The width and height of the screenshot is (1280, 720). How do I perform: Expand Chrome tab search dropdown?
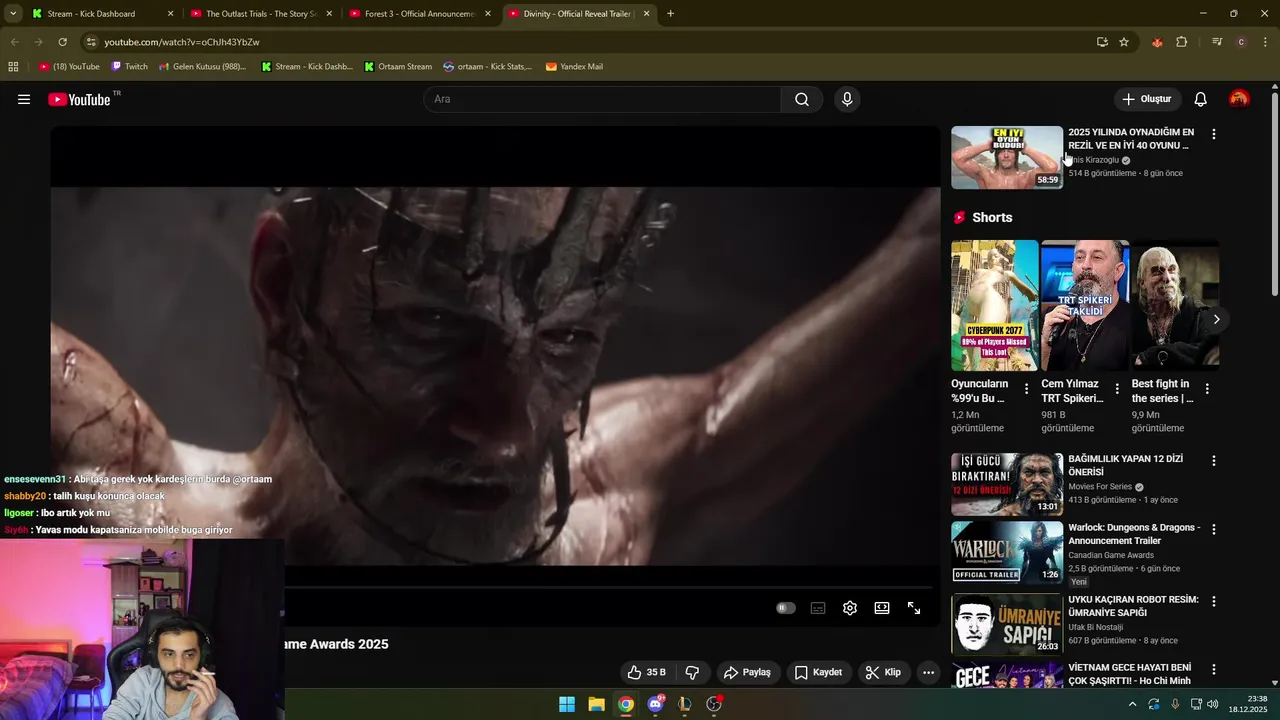(13, 14)
